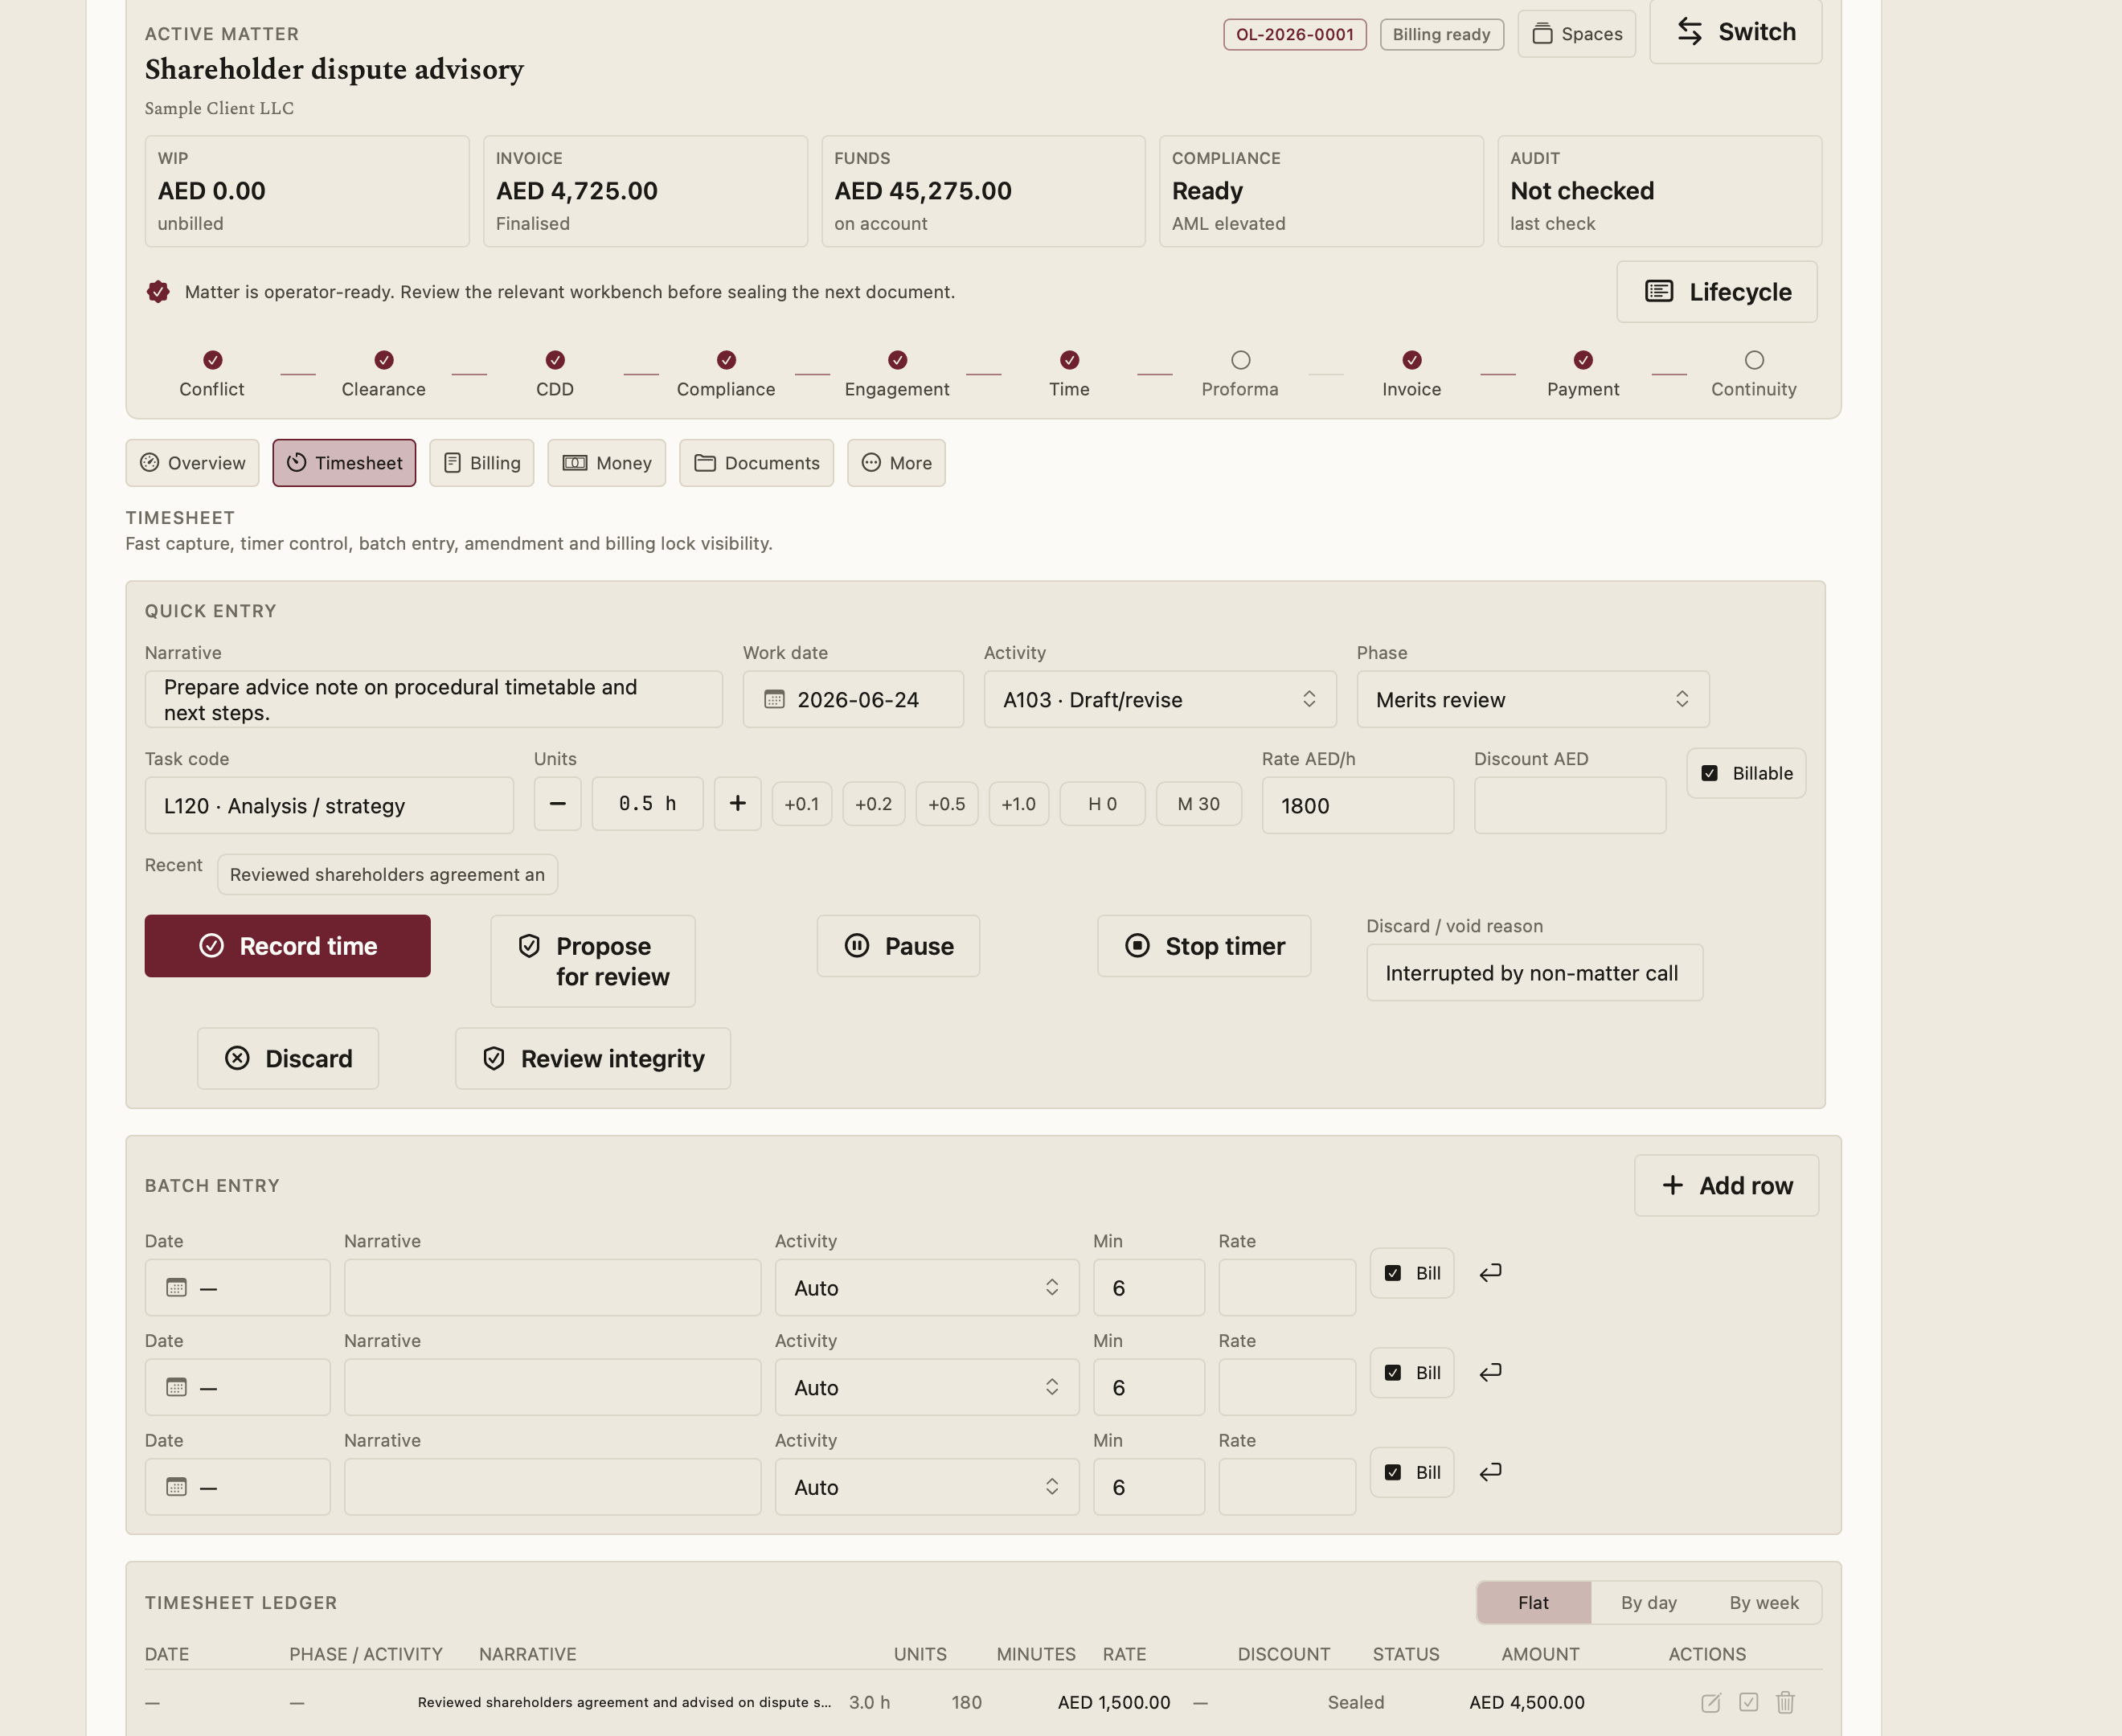Click Propose for review button
This screenshot has width=2122, height=1736.
coord(593,961)
